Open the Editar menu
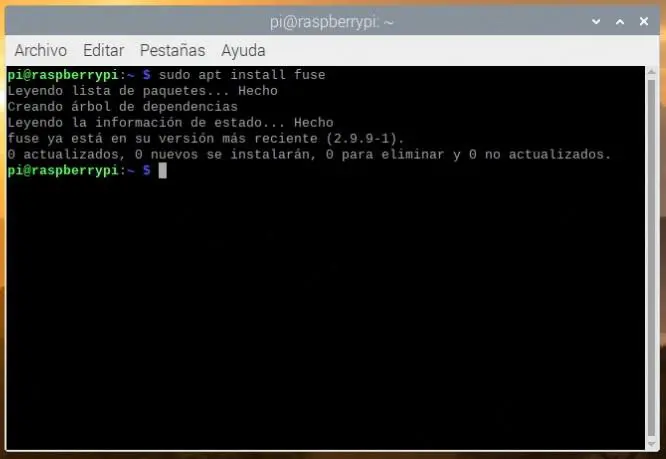666x459 pixels. (104, 51)
